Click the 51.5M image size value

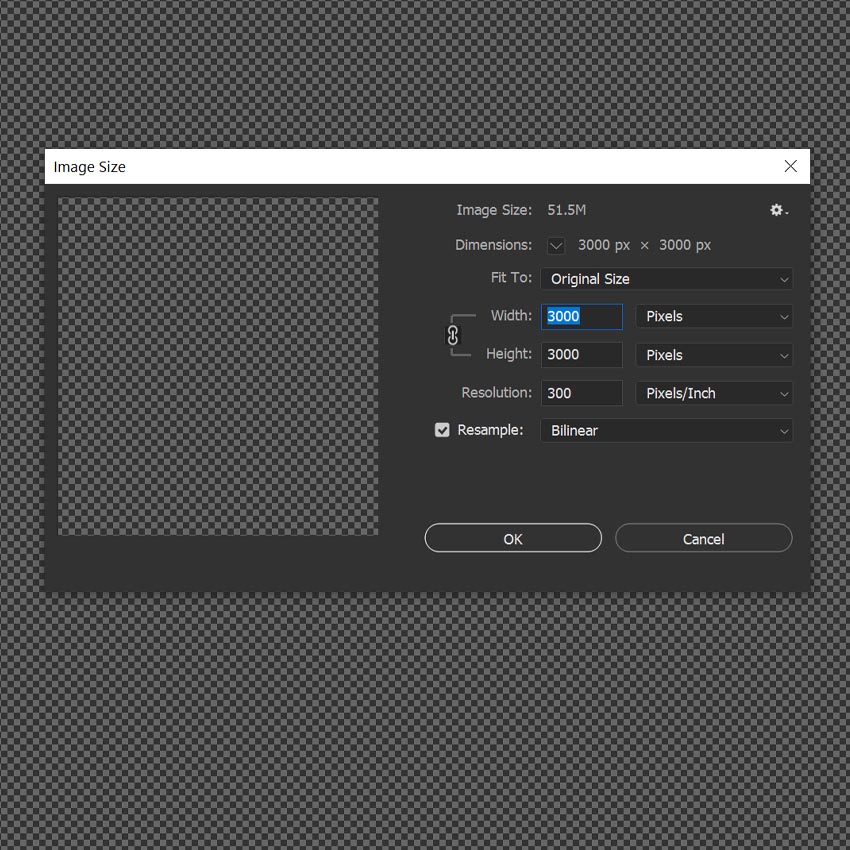[566, 210]
